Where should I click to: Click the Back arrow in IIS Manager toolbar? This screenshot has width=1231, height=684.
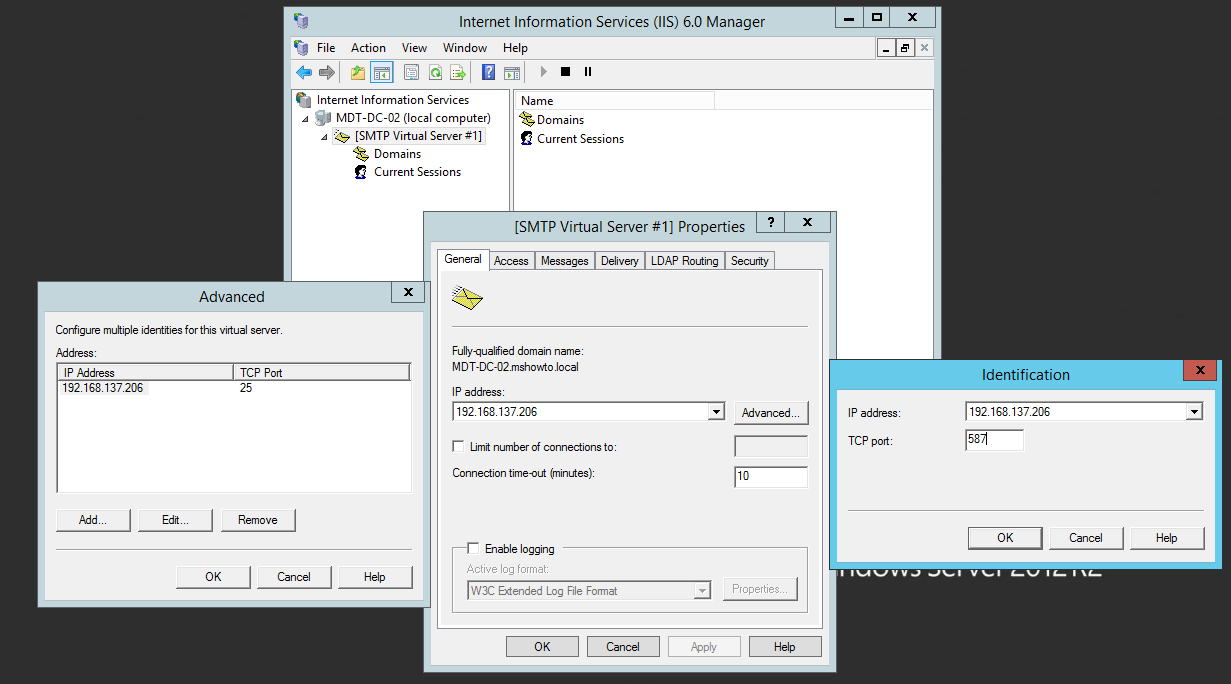304,72
